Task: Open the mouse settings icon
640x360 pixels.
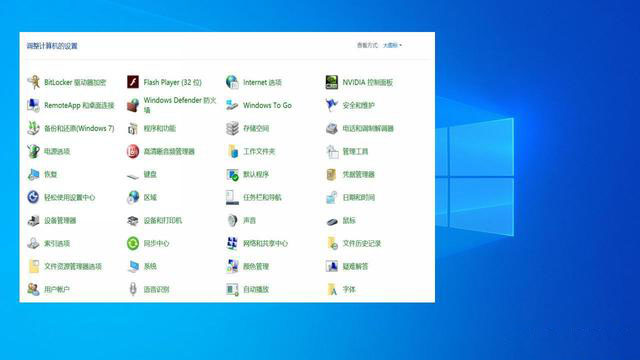Action: tap(331, 221)
